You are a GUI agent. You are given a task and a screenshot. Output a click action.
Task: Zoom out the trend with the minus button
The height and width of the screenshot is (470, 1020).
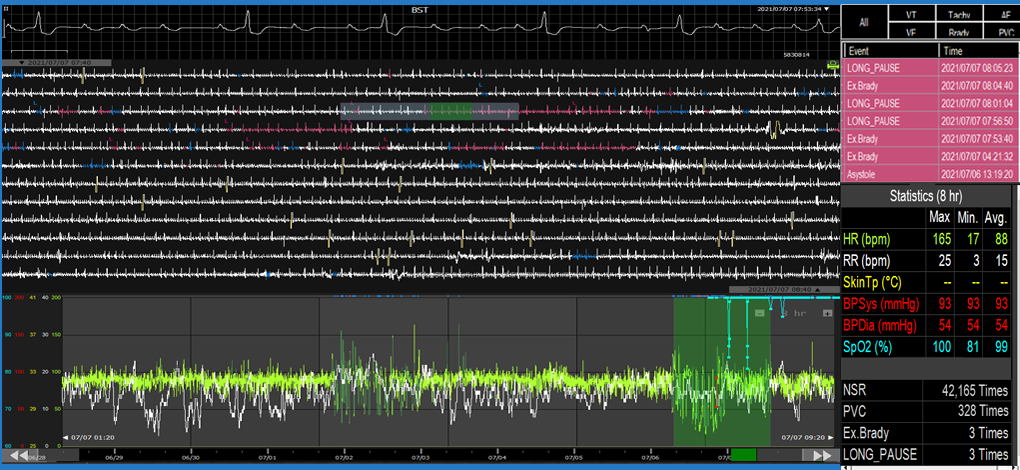(759, 313)
